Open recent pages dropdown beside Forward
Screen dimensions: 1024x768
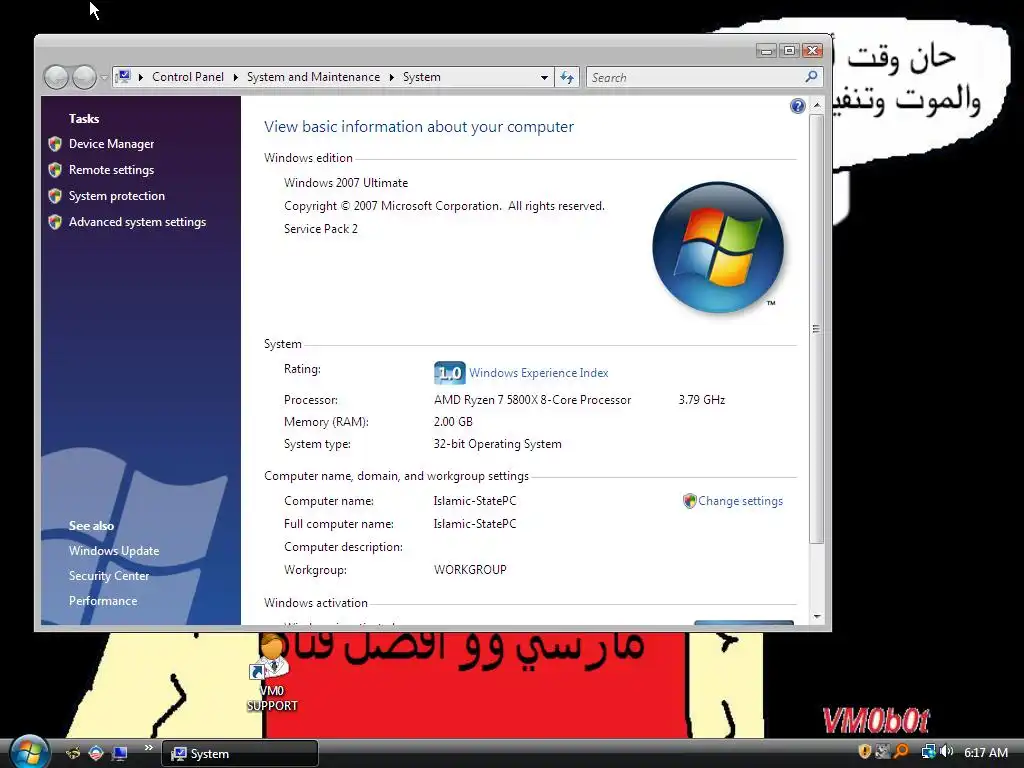coord(104,78)
